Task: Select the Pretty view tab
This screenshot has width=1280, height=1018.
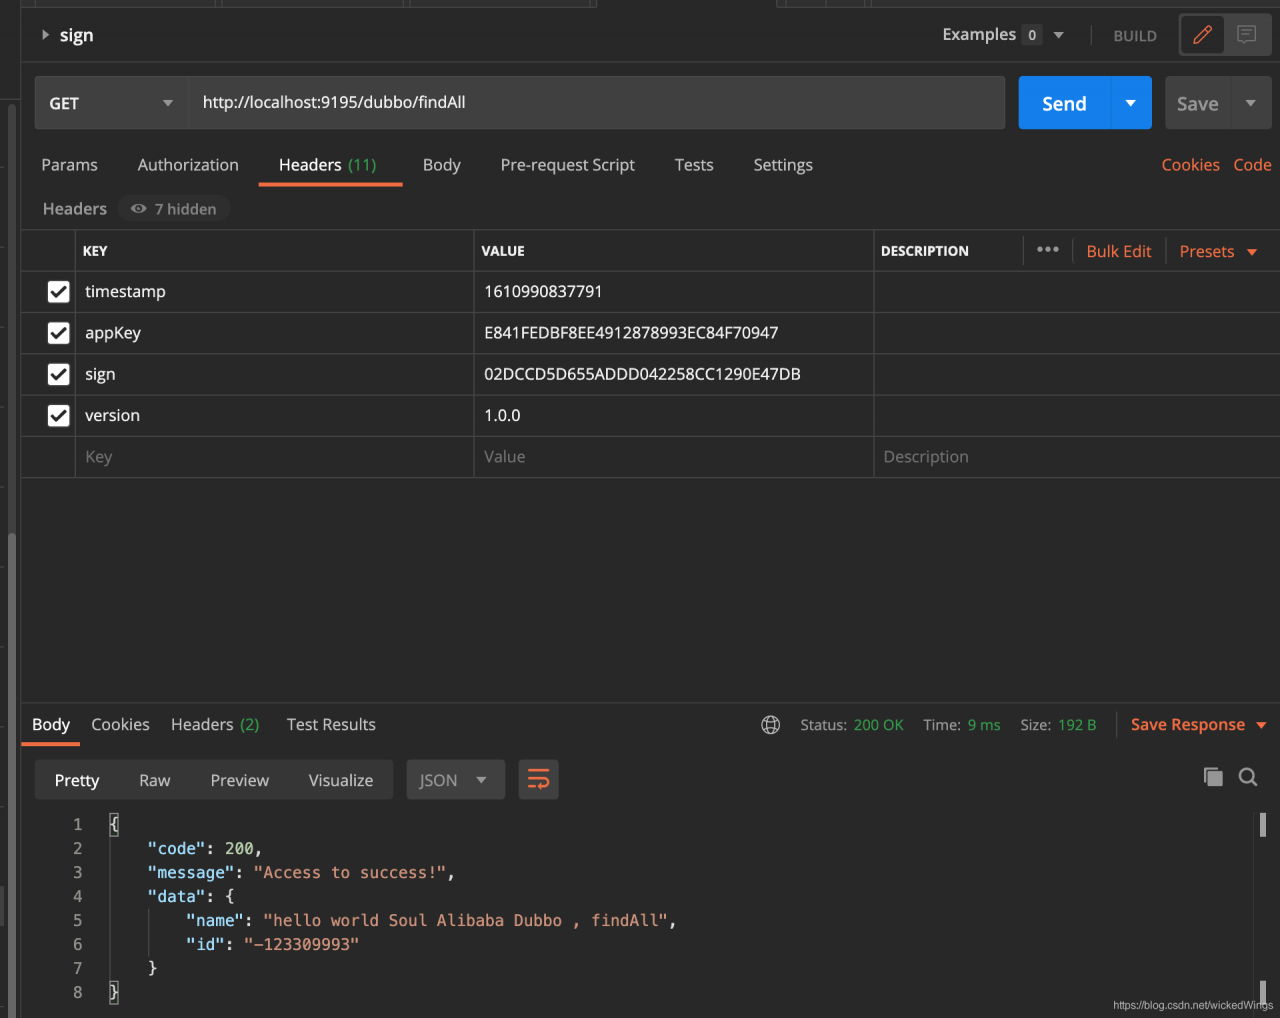Action: [x=77, y=780]
